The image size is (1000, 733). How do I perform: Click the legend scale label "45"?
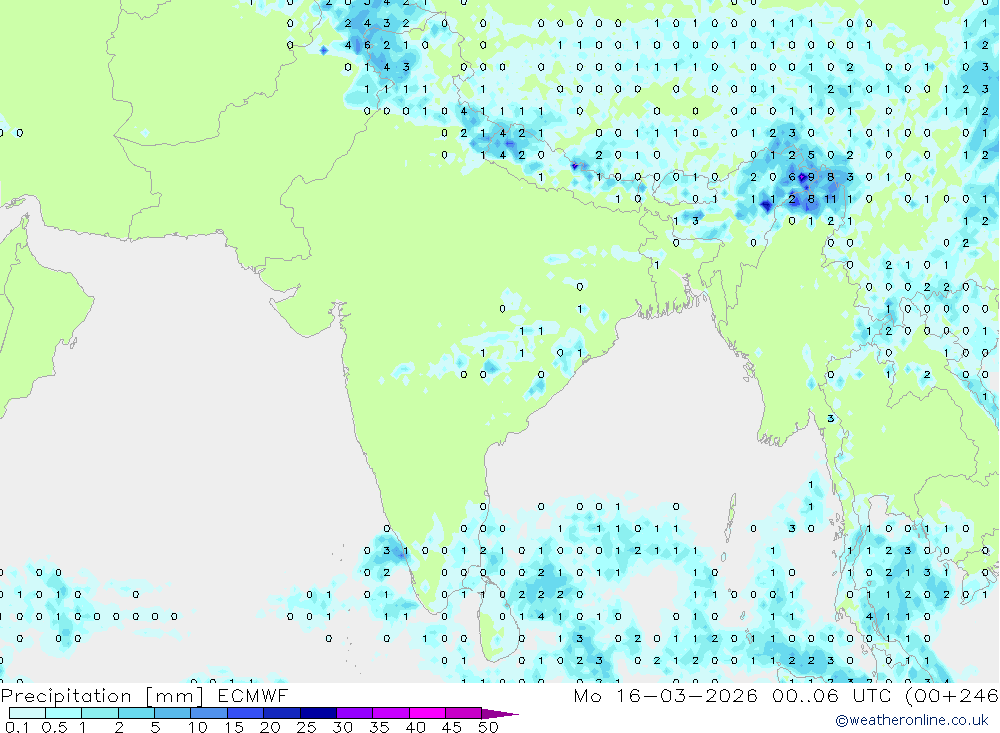point(452,727)
